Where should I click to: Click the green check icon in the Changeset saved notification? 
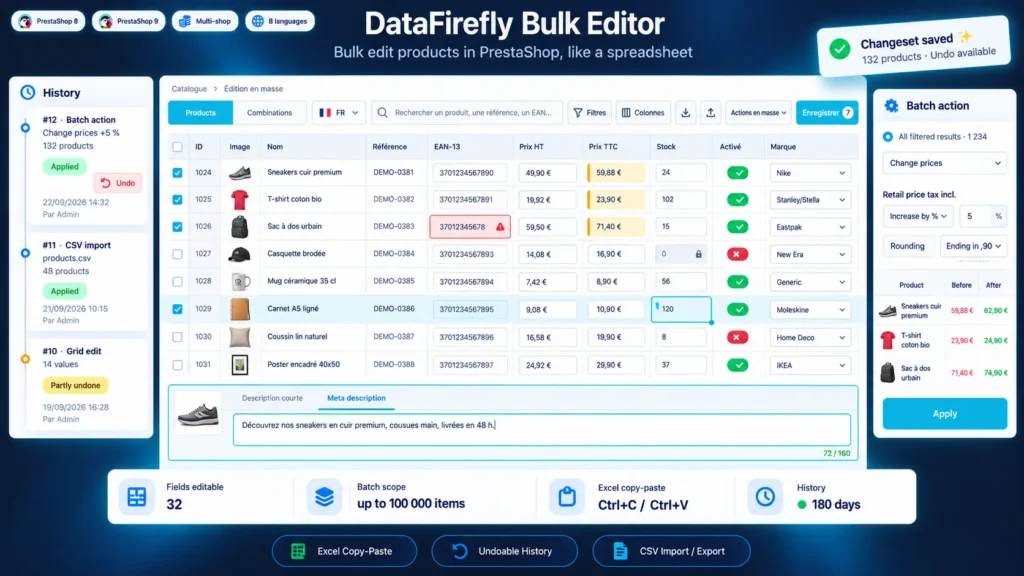(840, 49)
